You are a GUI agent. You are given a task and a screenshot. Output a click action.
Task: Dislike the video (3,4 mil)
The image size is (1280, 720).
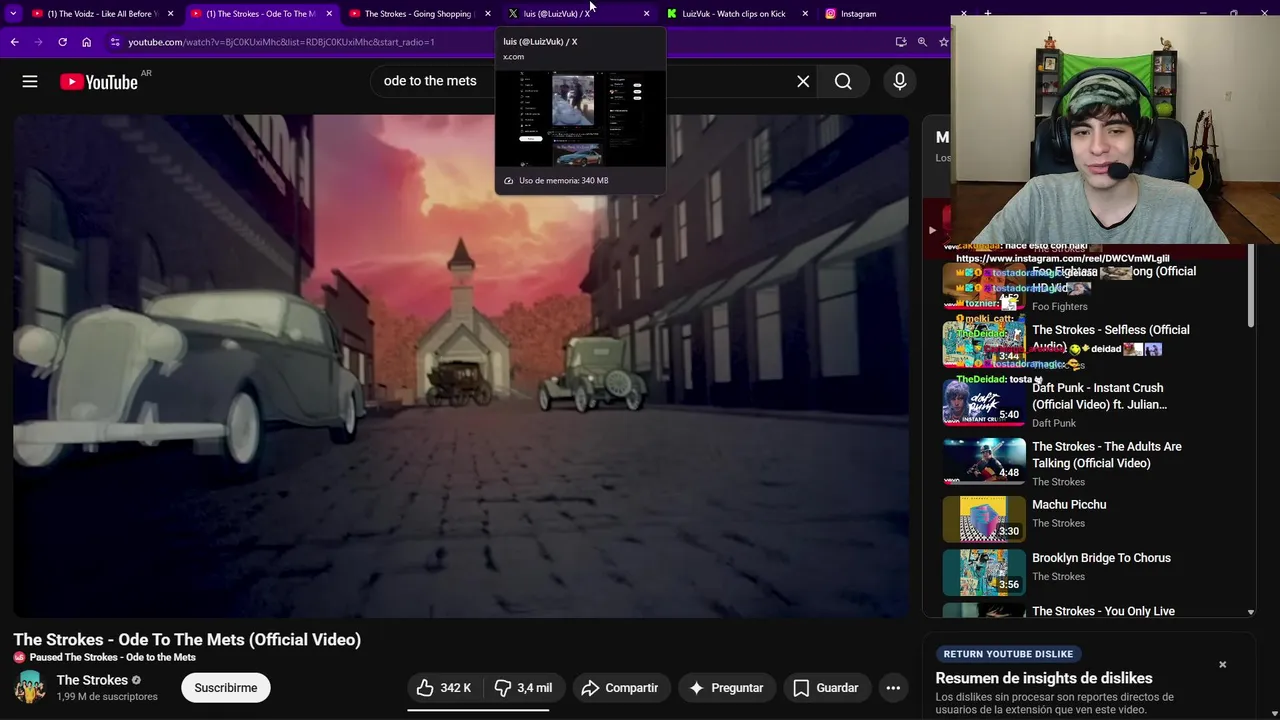pyautogui.click(x=523, y=688)
